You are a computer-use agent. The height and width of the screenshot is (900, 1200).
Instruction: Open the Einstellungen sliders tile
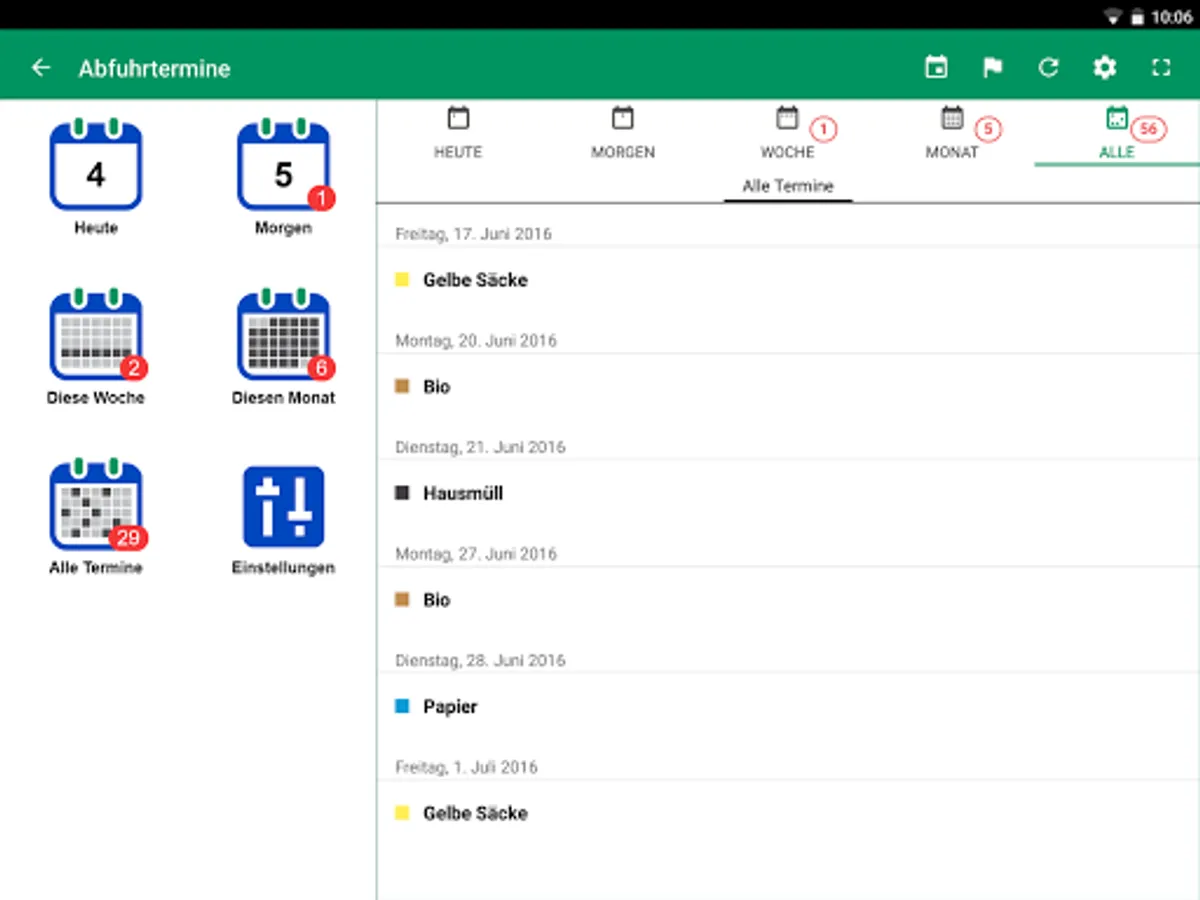[283, 520]
